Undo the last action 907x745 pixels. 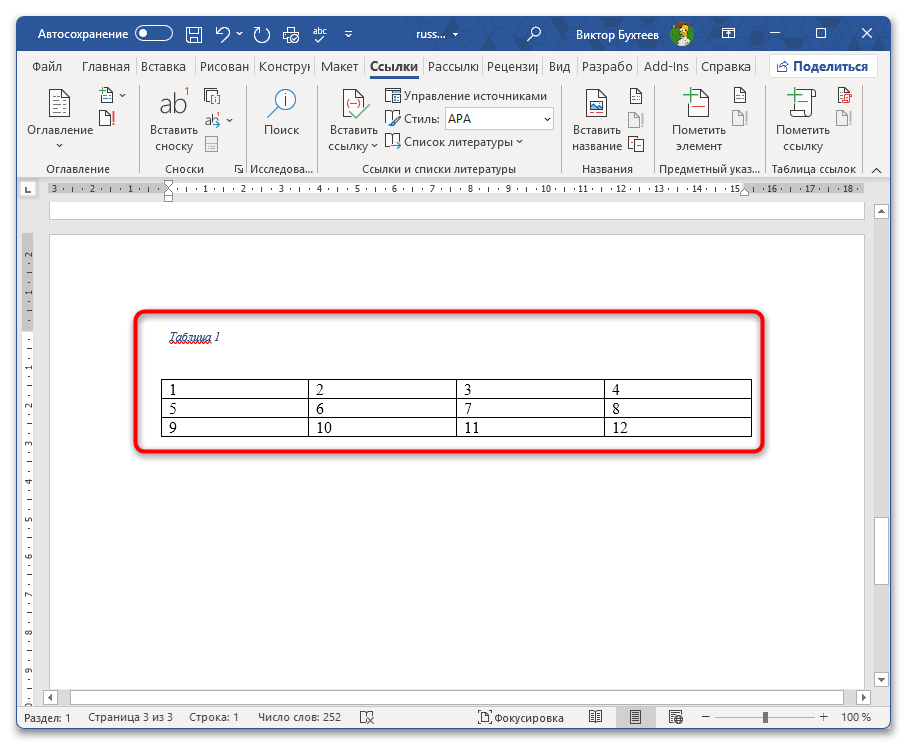click(x=222, y=34)
